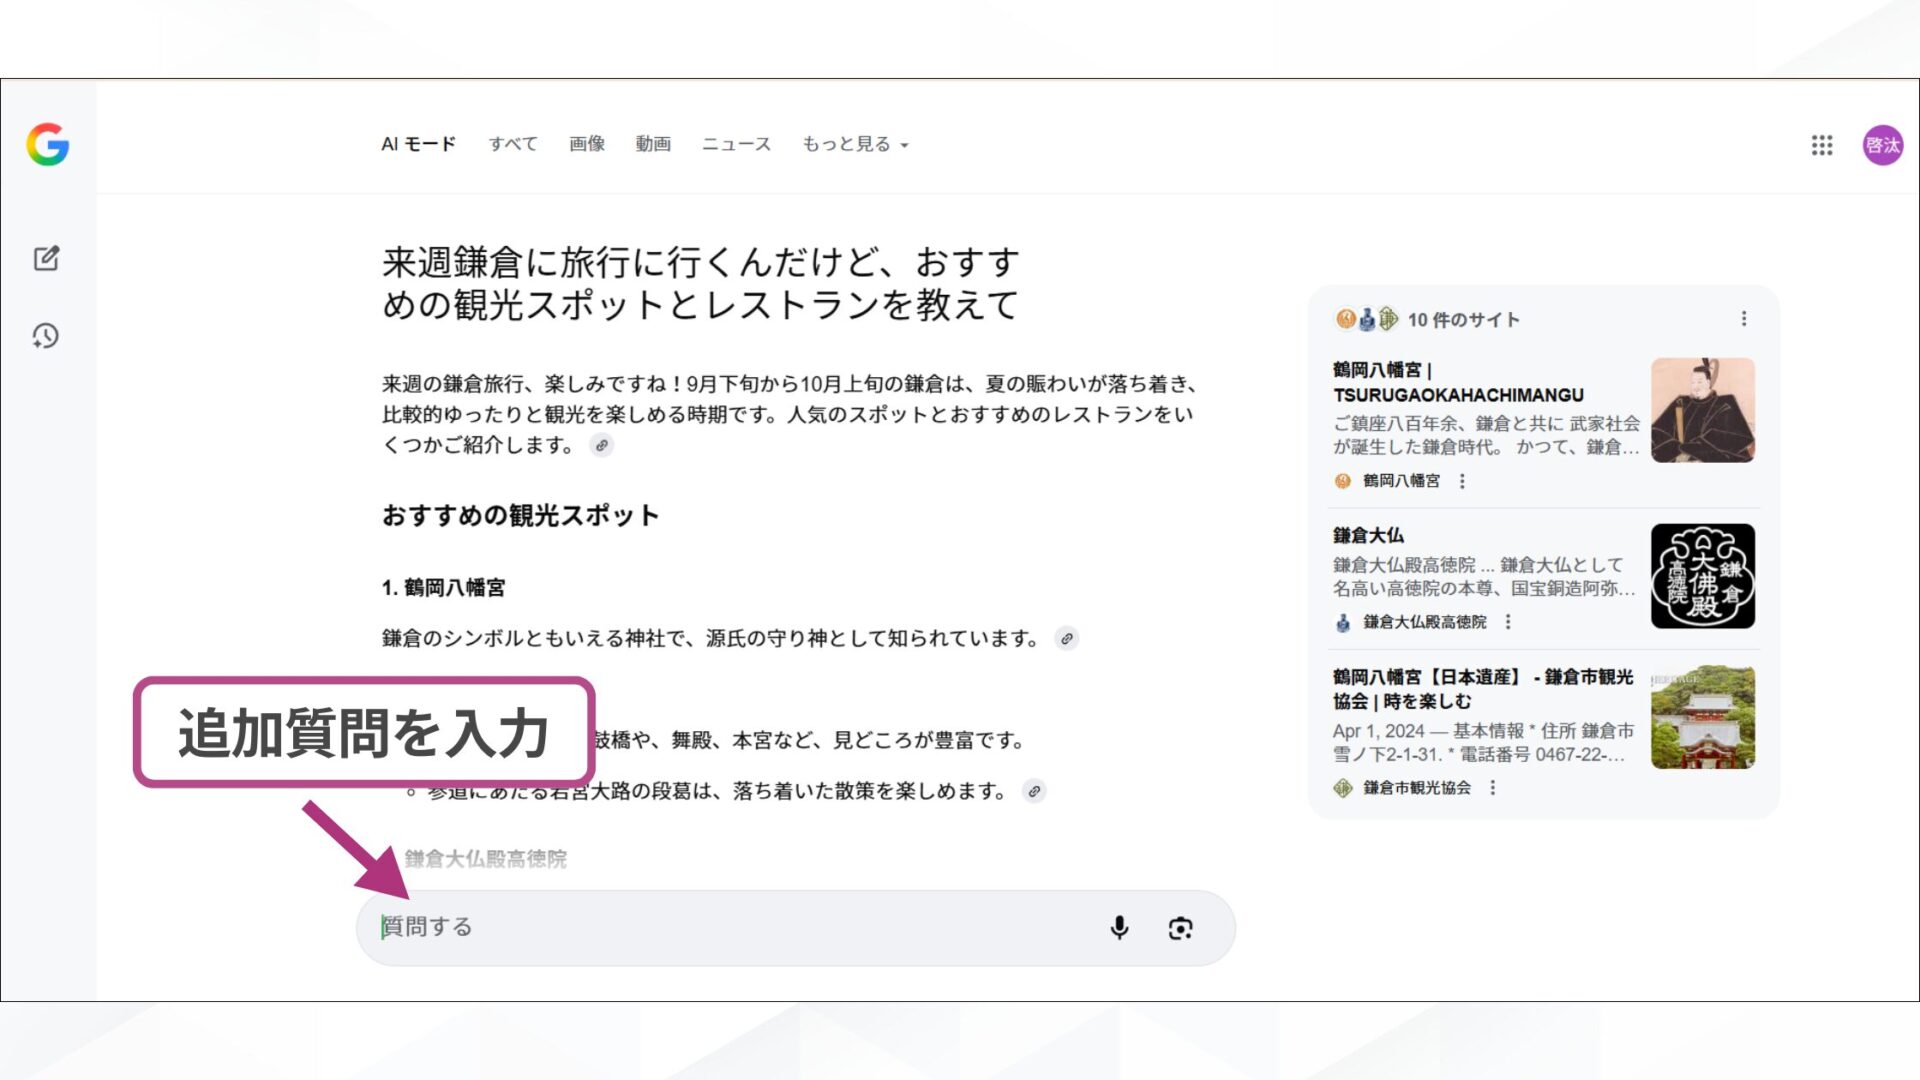Click the link icon after the intro paragraph
Screen dimensions: 1920x1080
(x=601, y=446)
